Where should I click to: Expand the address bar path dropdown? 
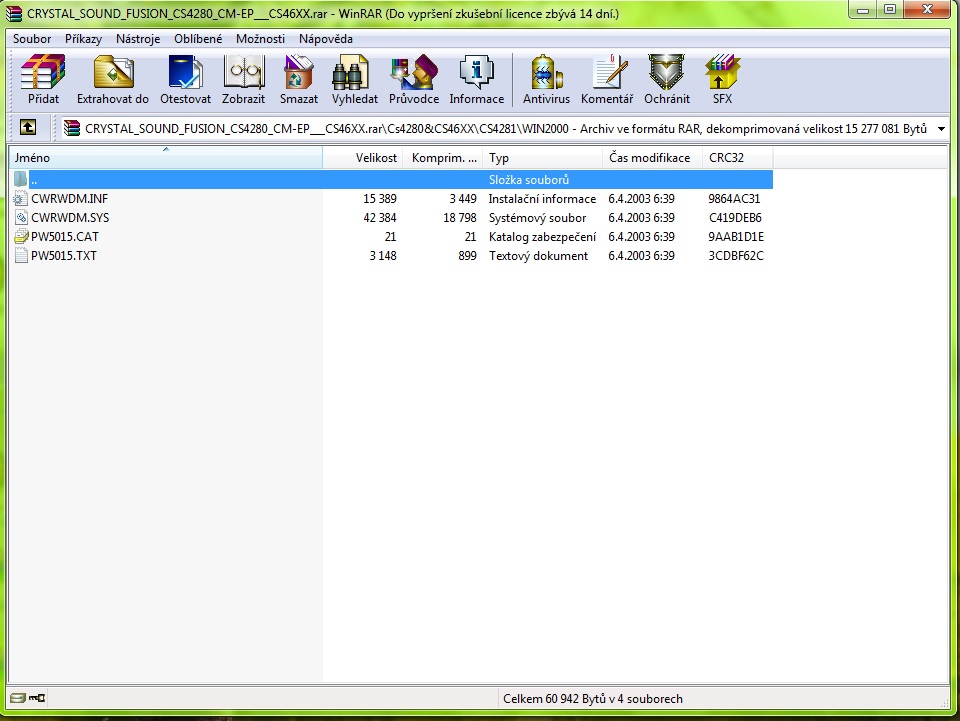(x=942, y=129)
